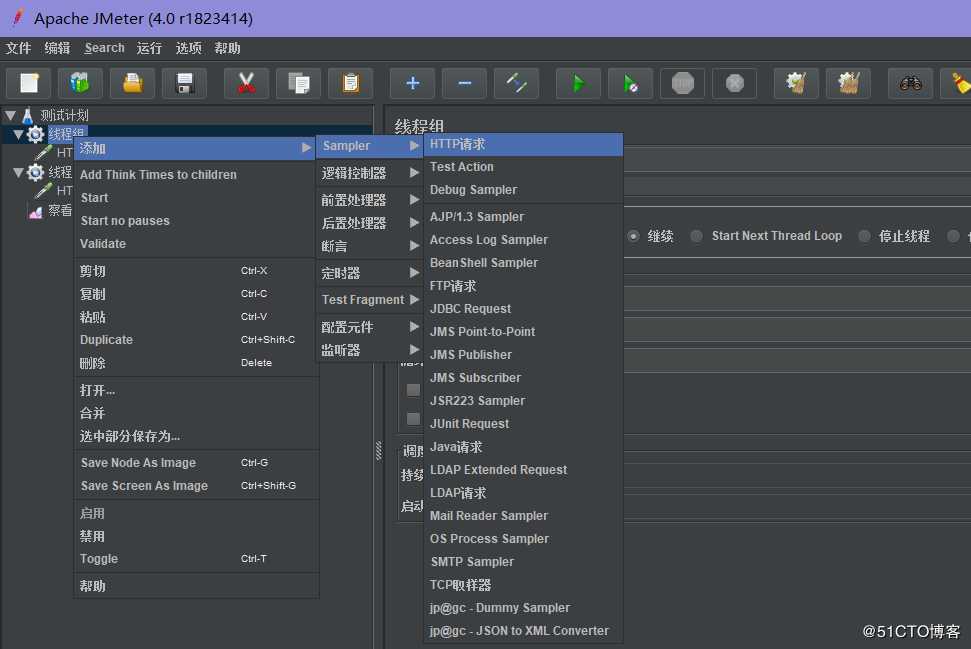Select Add Think Times to children
The height and width of the screenshot is (649, 971).
[196, 175]
